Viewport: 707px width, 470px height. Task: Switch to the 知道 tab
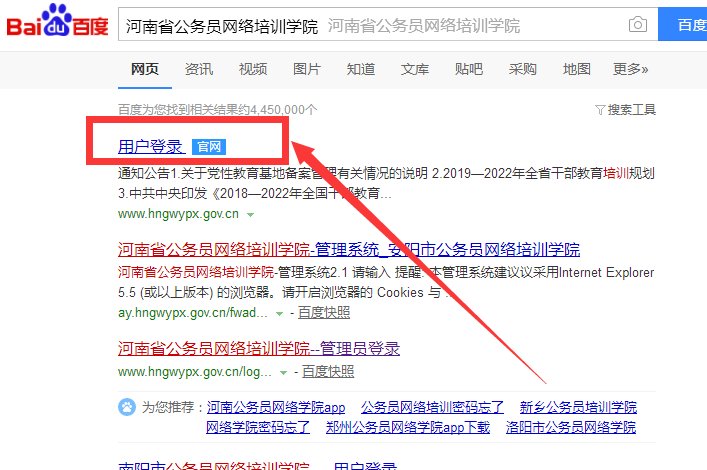[x=361, y=69]
